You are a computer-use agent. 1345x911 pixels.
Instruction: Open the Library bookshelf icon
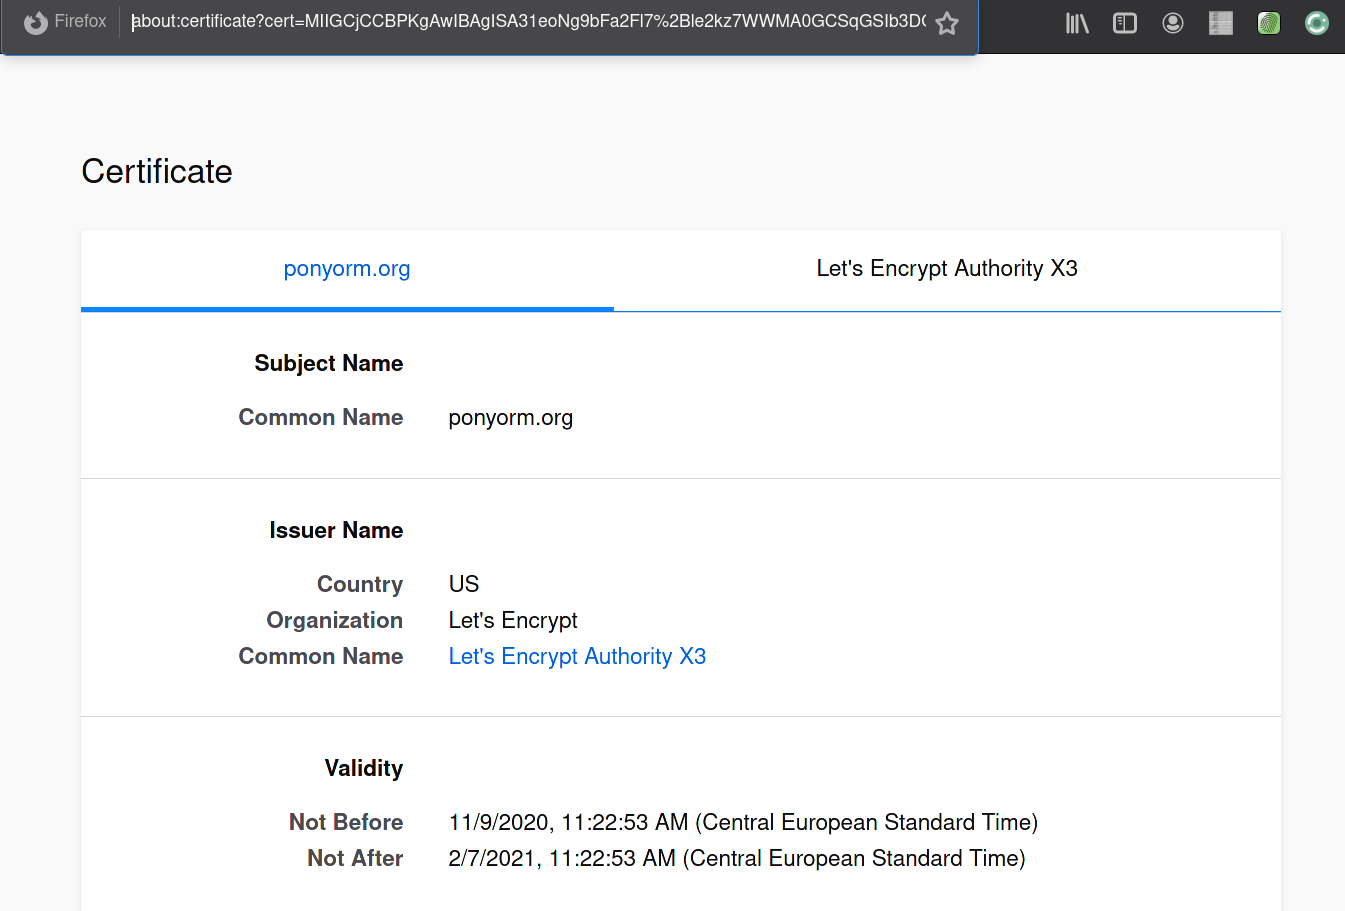tap(1077, 23)
